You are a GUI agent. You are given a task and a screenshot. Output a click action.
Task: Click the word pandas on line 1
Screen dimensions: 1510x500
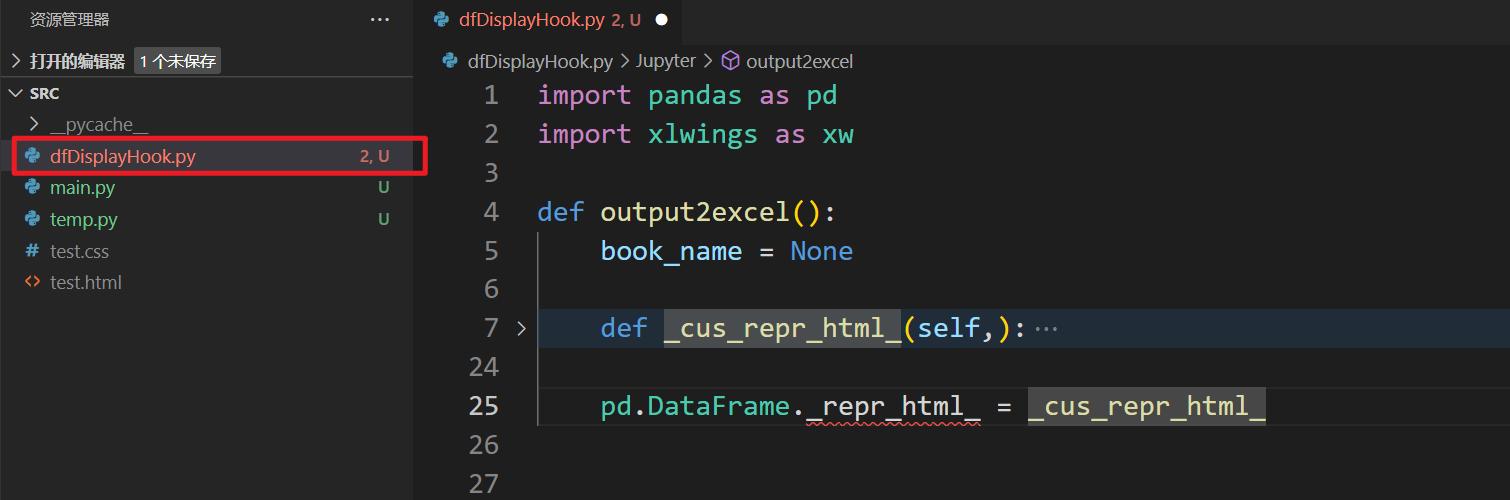pos(695,95)
